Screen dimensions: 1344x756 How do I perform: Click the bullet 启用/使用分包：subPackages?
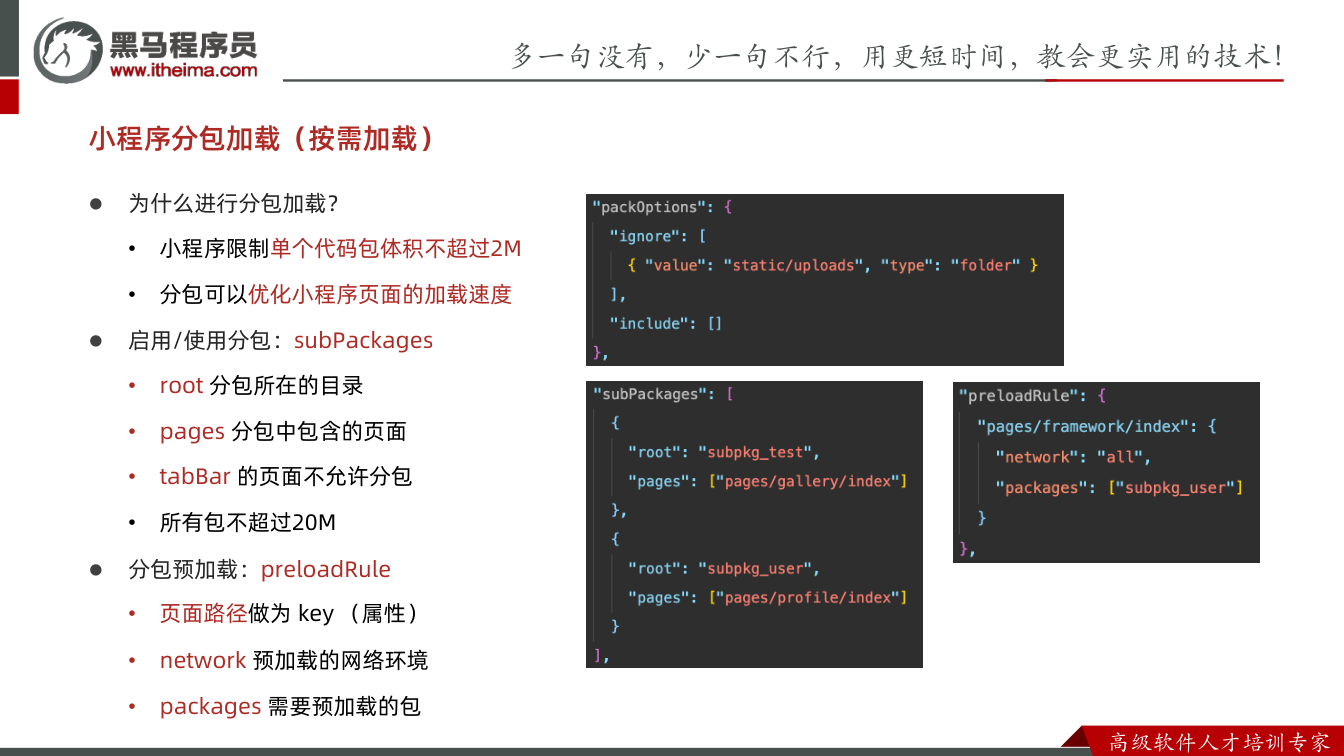[x=280, y=340]
